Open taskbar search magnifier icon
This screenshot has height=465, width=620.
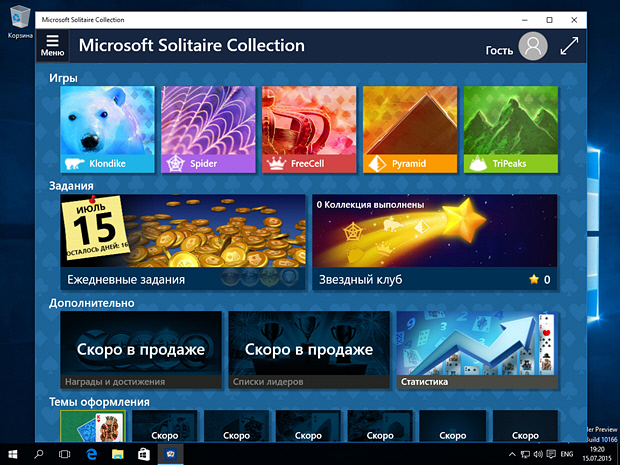pyautogui.click(x=39, y=454)
